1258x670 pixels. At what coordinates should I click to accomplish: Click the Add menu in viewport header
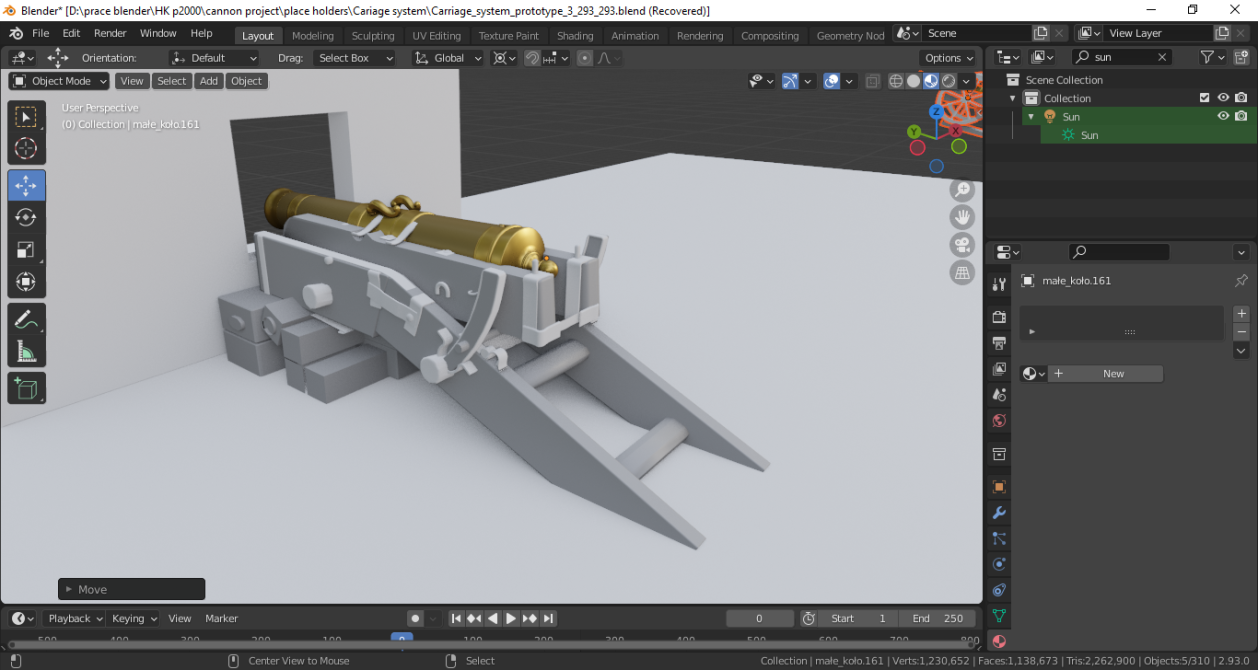[208, 81]
